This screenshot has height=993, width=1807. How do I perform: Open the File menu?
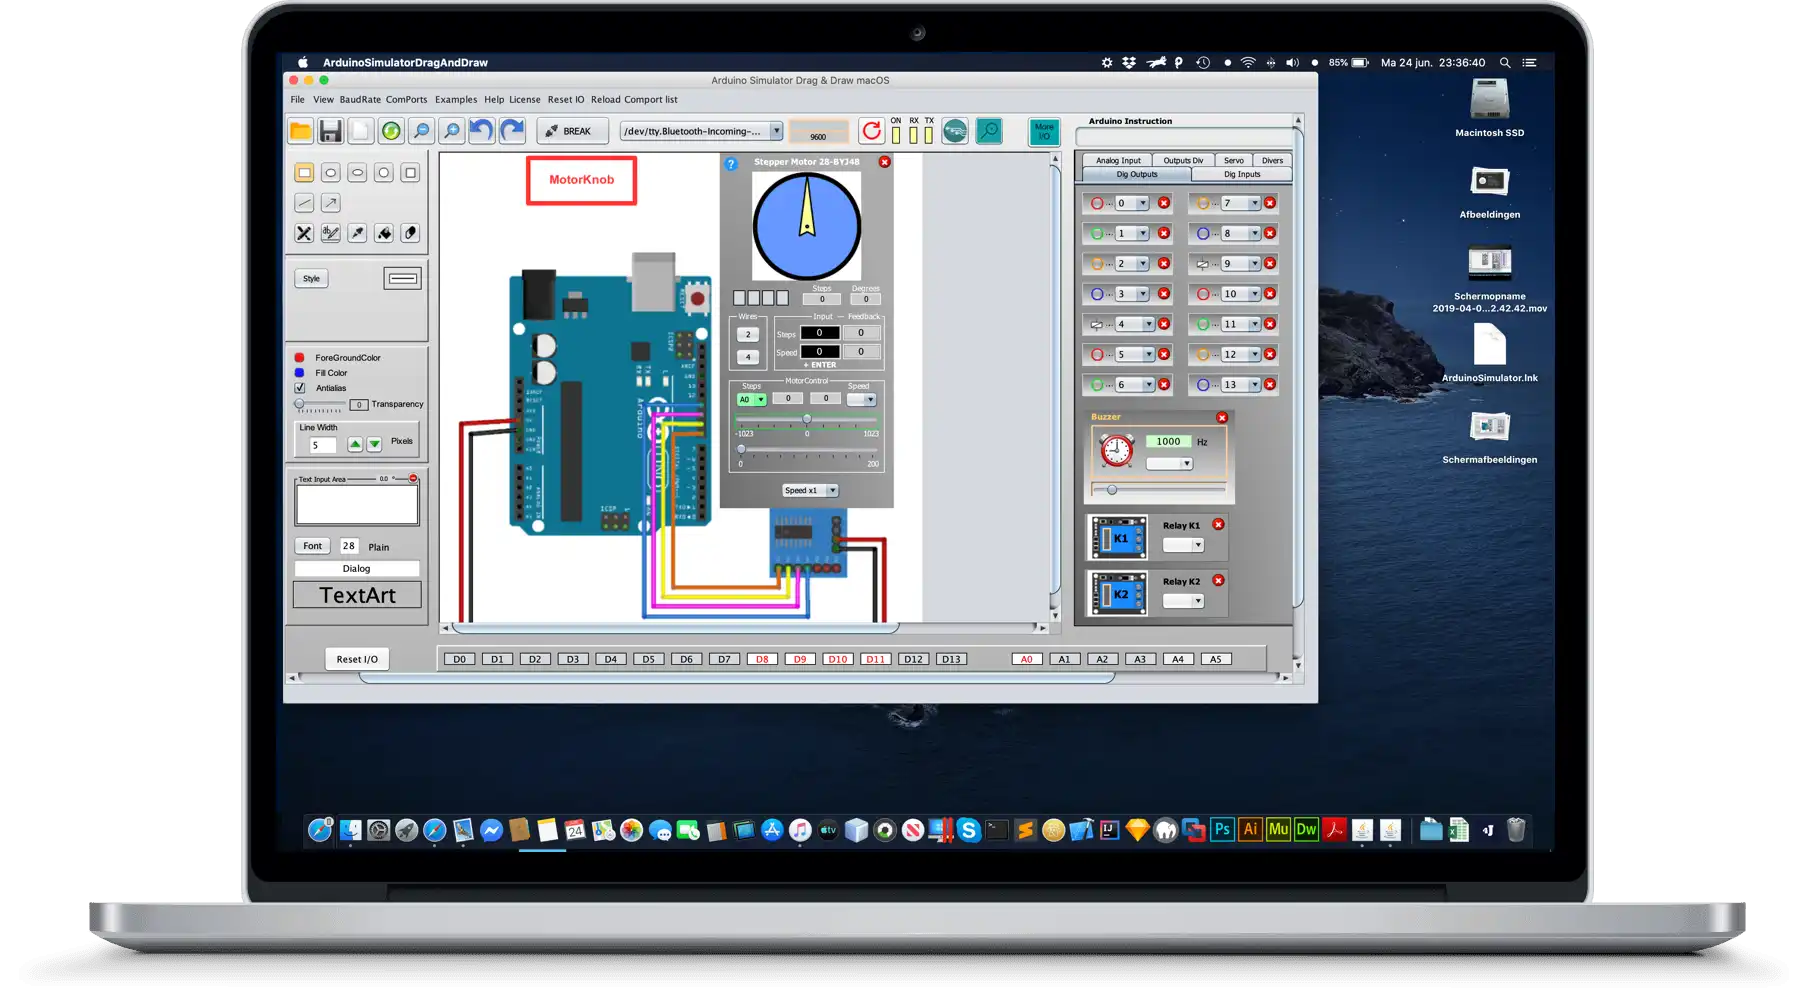[298, 99]
